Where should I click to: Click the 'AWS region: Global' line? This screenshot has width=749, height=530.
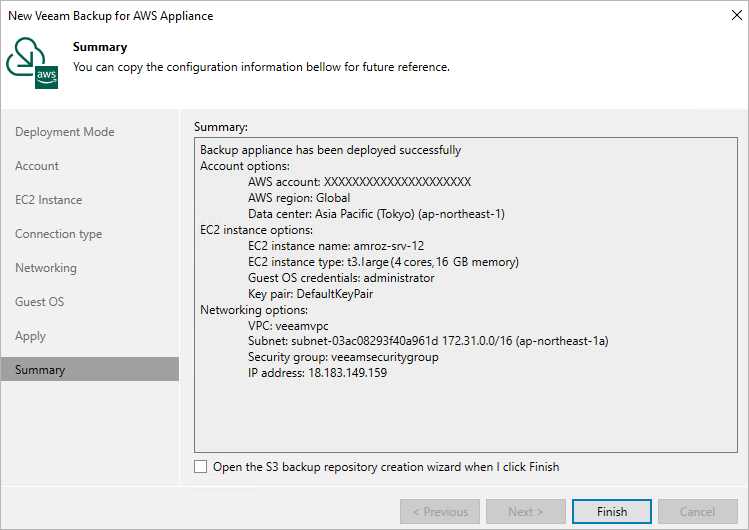pos(299,198)
